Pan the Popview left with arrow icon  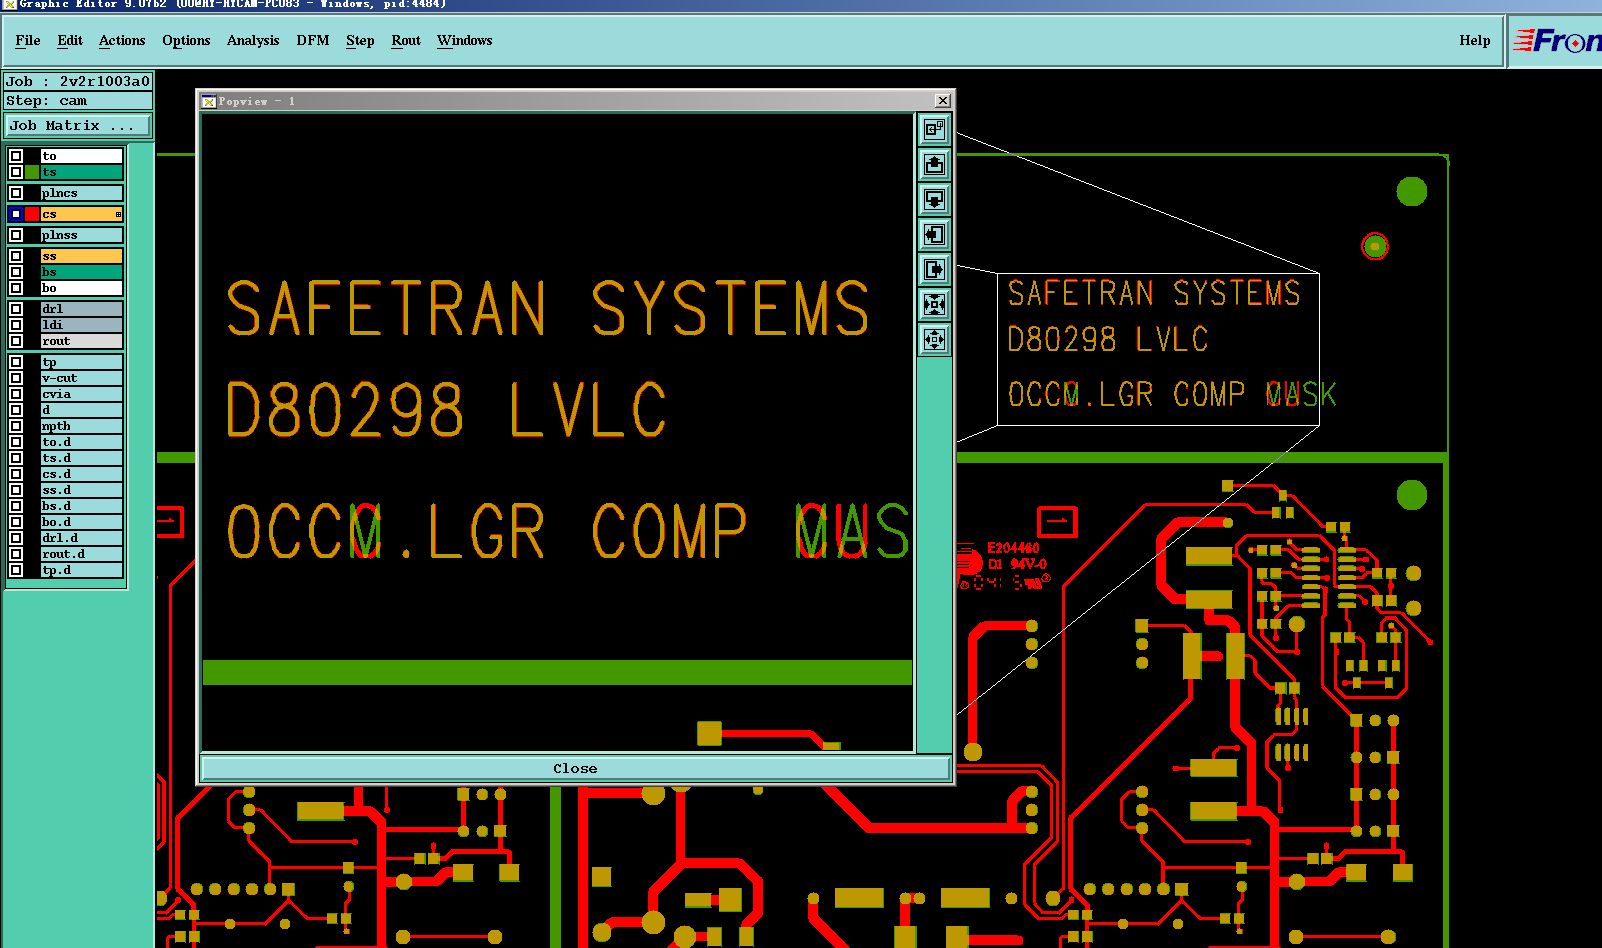[x=934, y=235]
